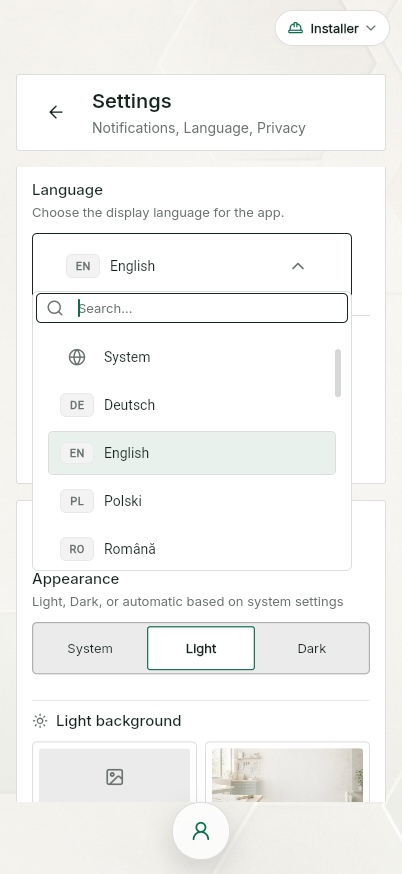Switch appearance to Dark
Screen dimensions: 402x874
point(312,648)
